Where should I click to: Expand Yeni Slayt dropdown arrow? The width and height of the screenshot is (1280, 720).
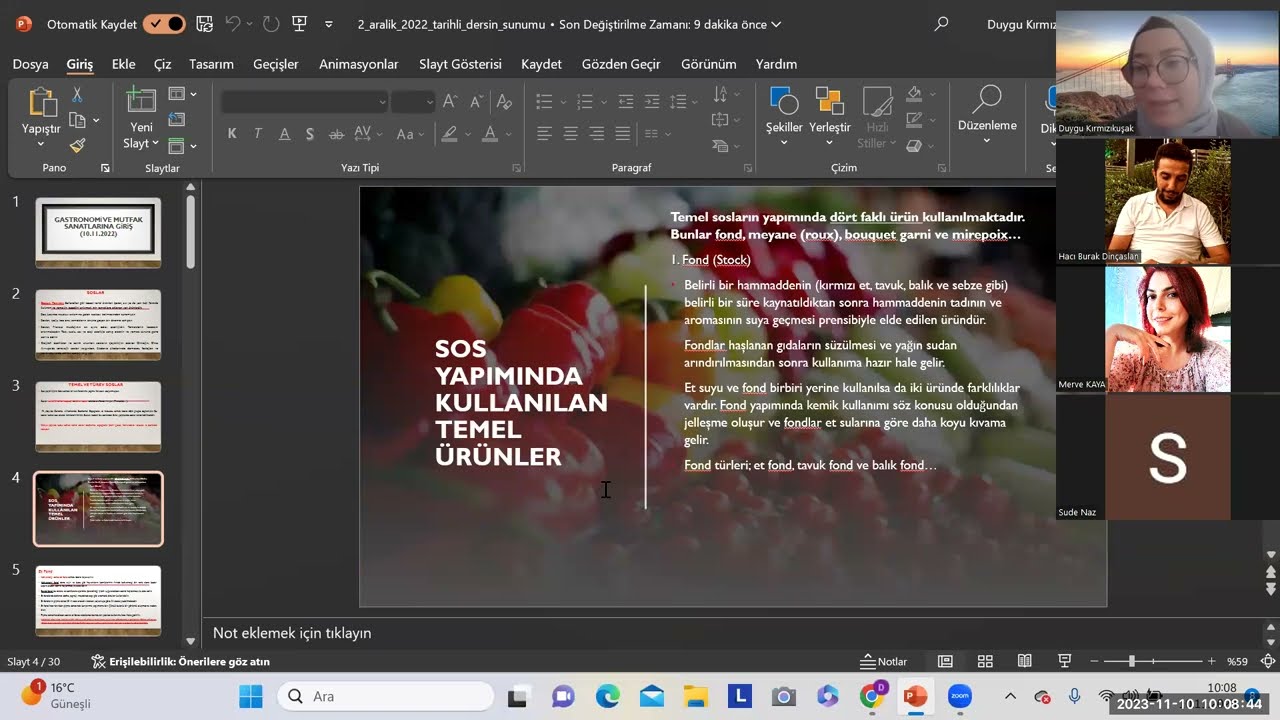click(155, 144)
